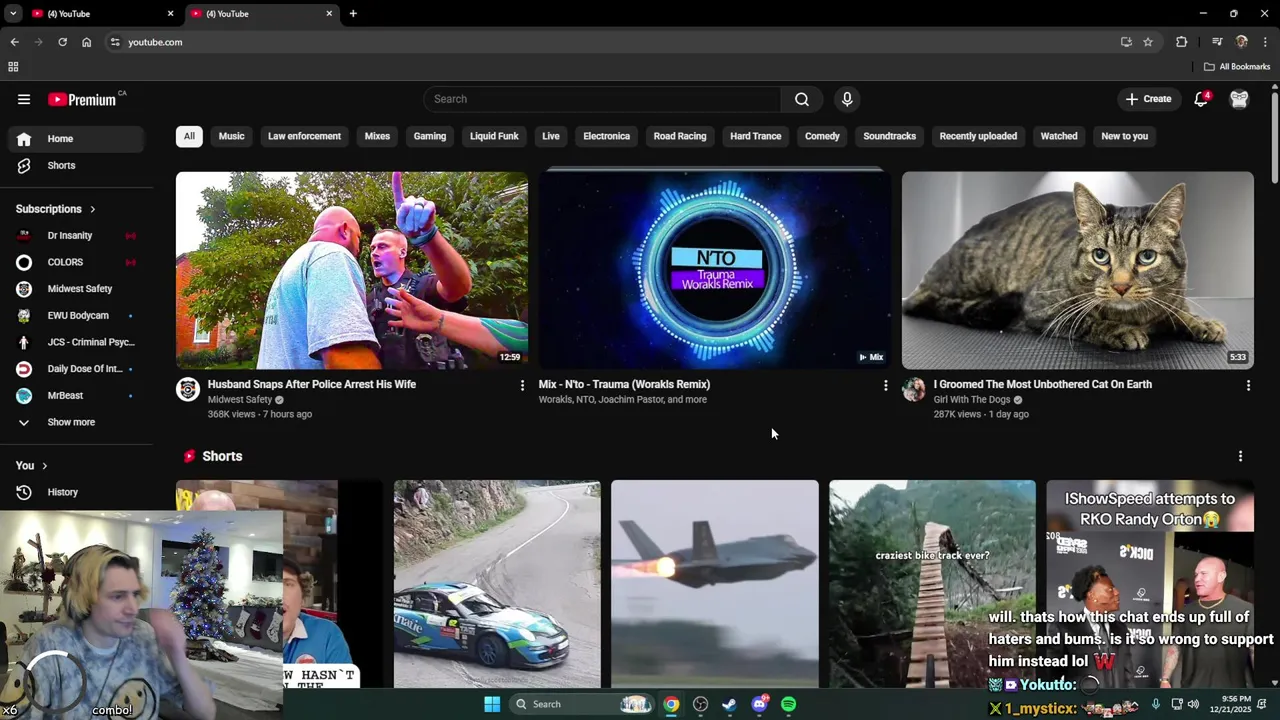Viewport: 1280px width, 720px height.
Task: Play the rally car Short
Action: point(497,584)
